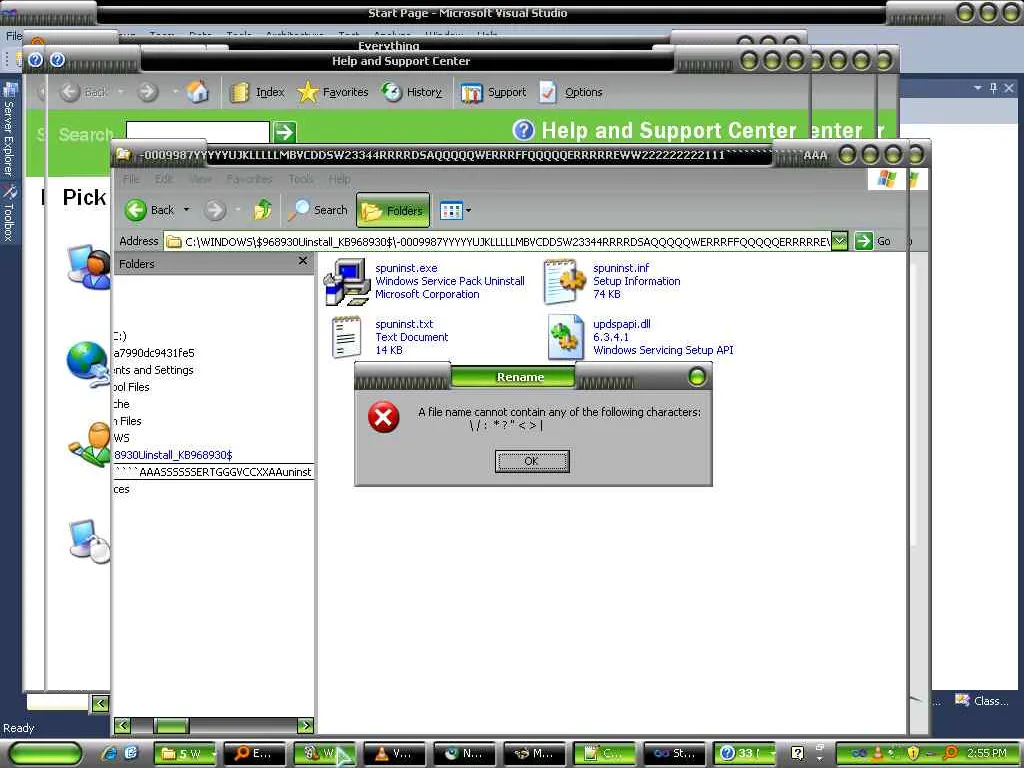1024x768 pixels.
Task: Click the Views icon in the Explorer toolbar
Action: pyautogui.click(x=451, y=210)
